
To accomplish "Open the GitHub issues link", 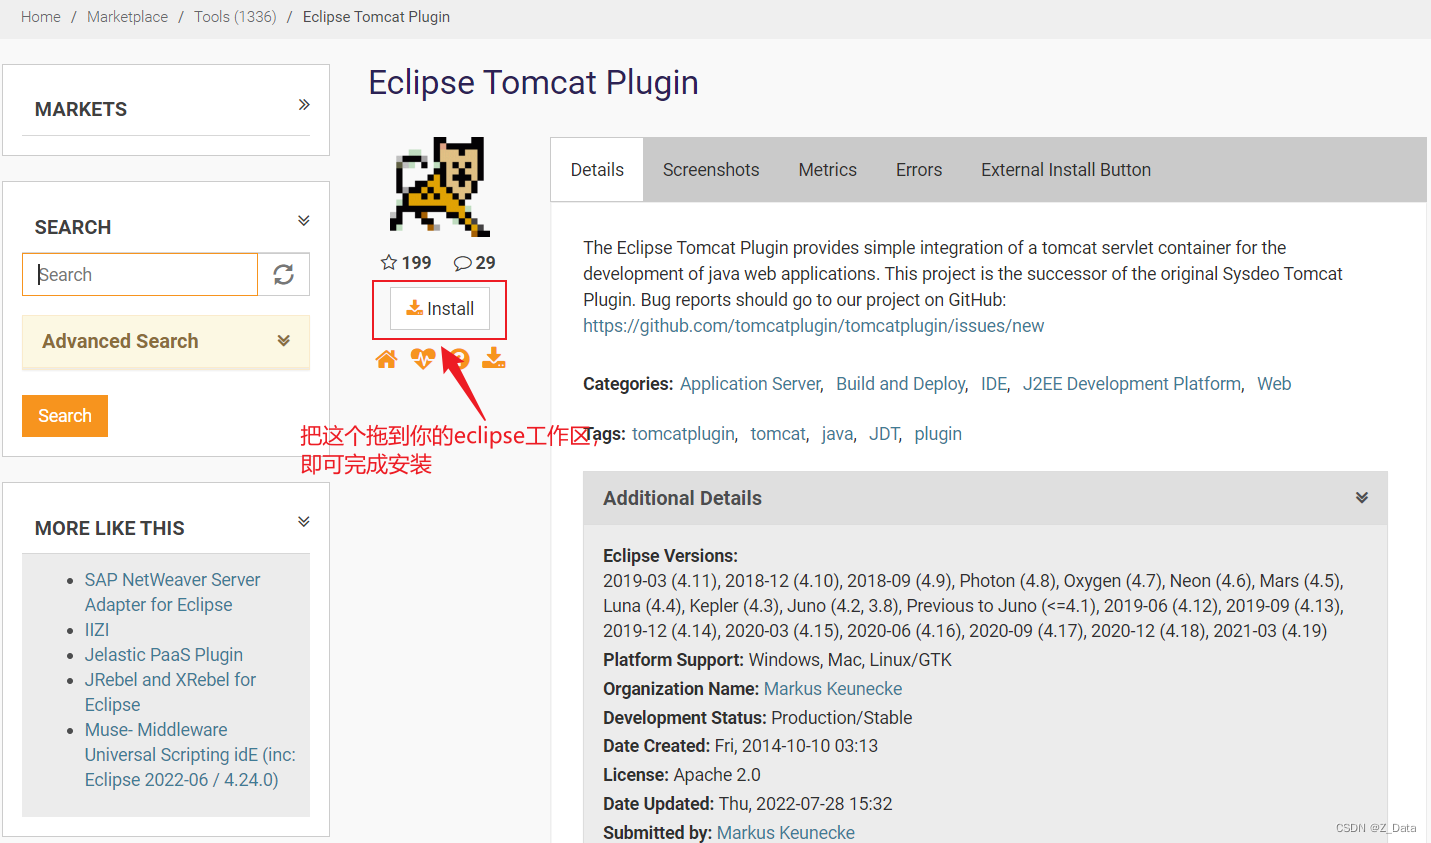I will point(813,325).
